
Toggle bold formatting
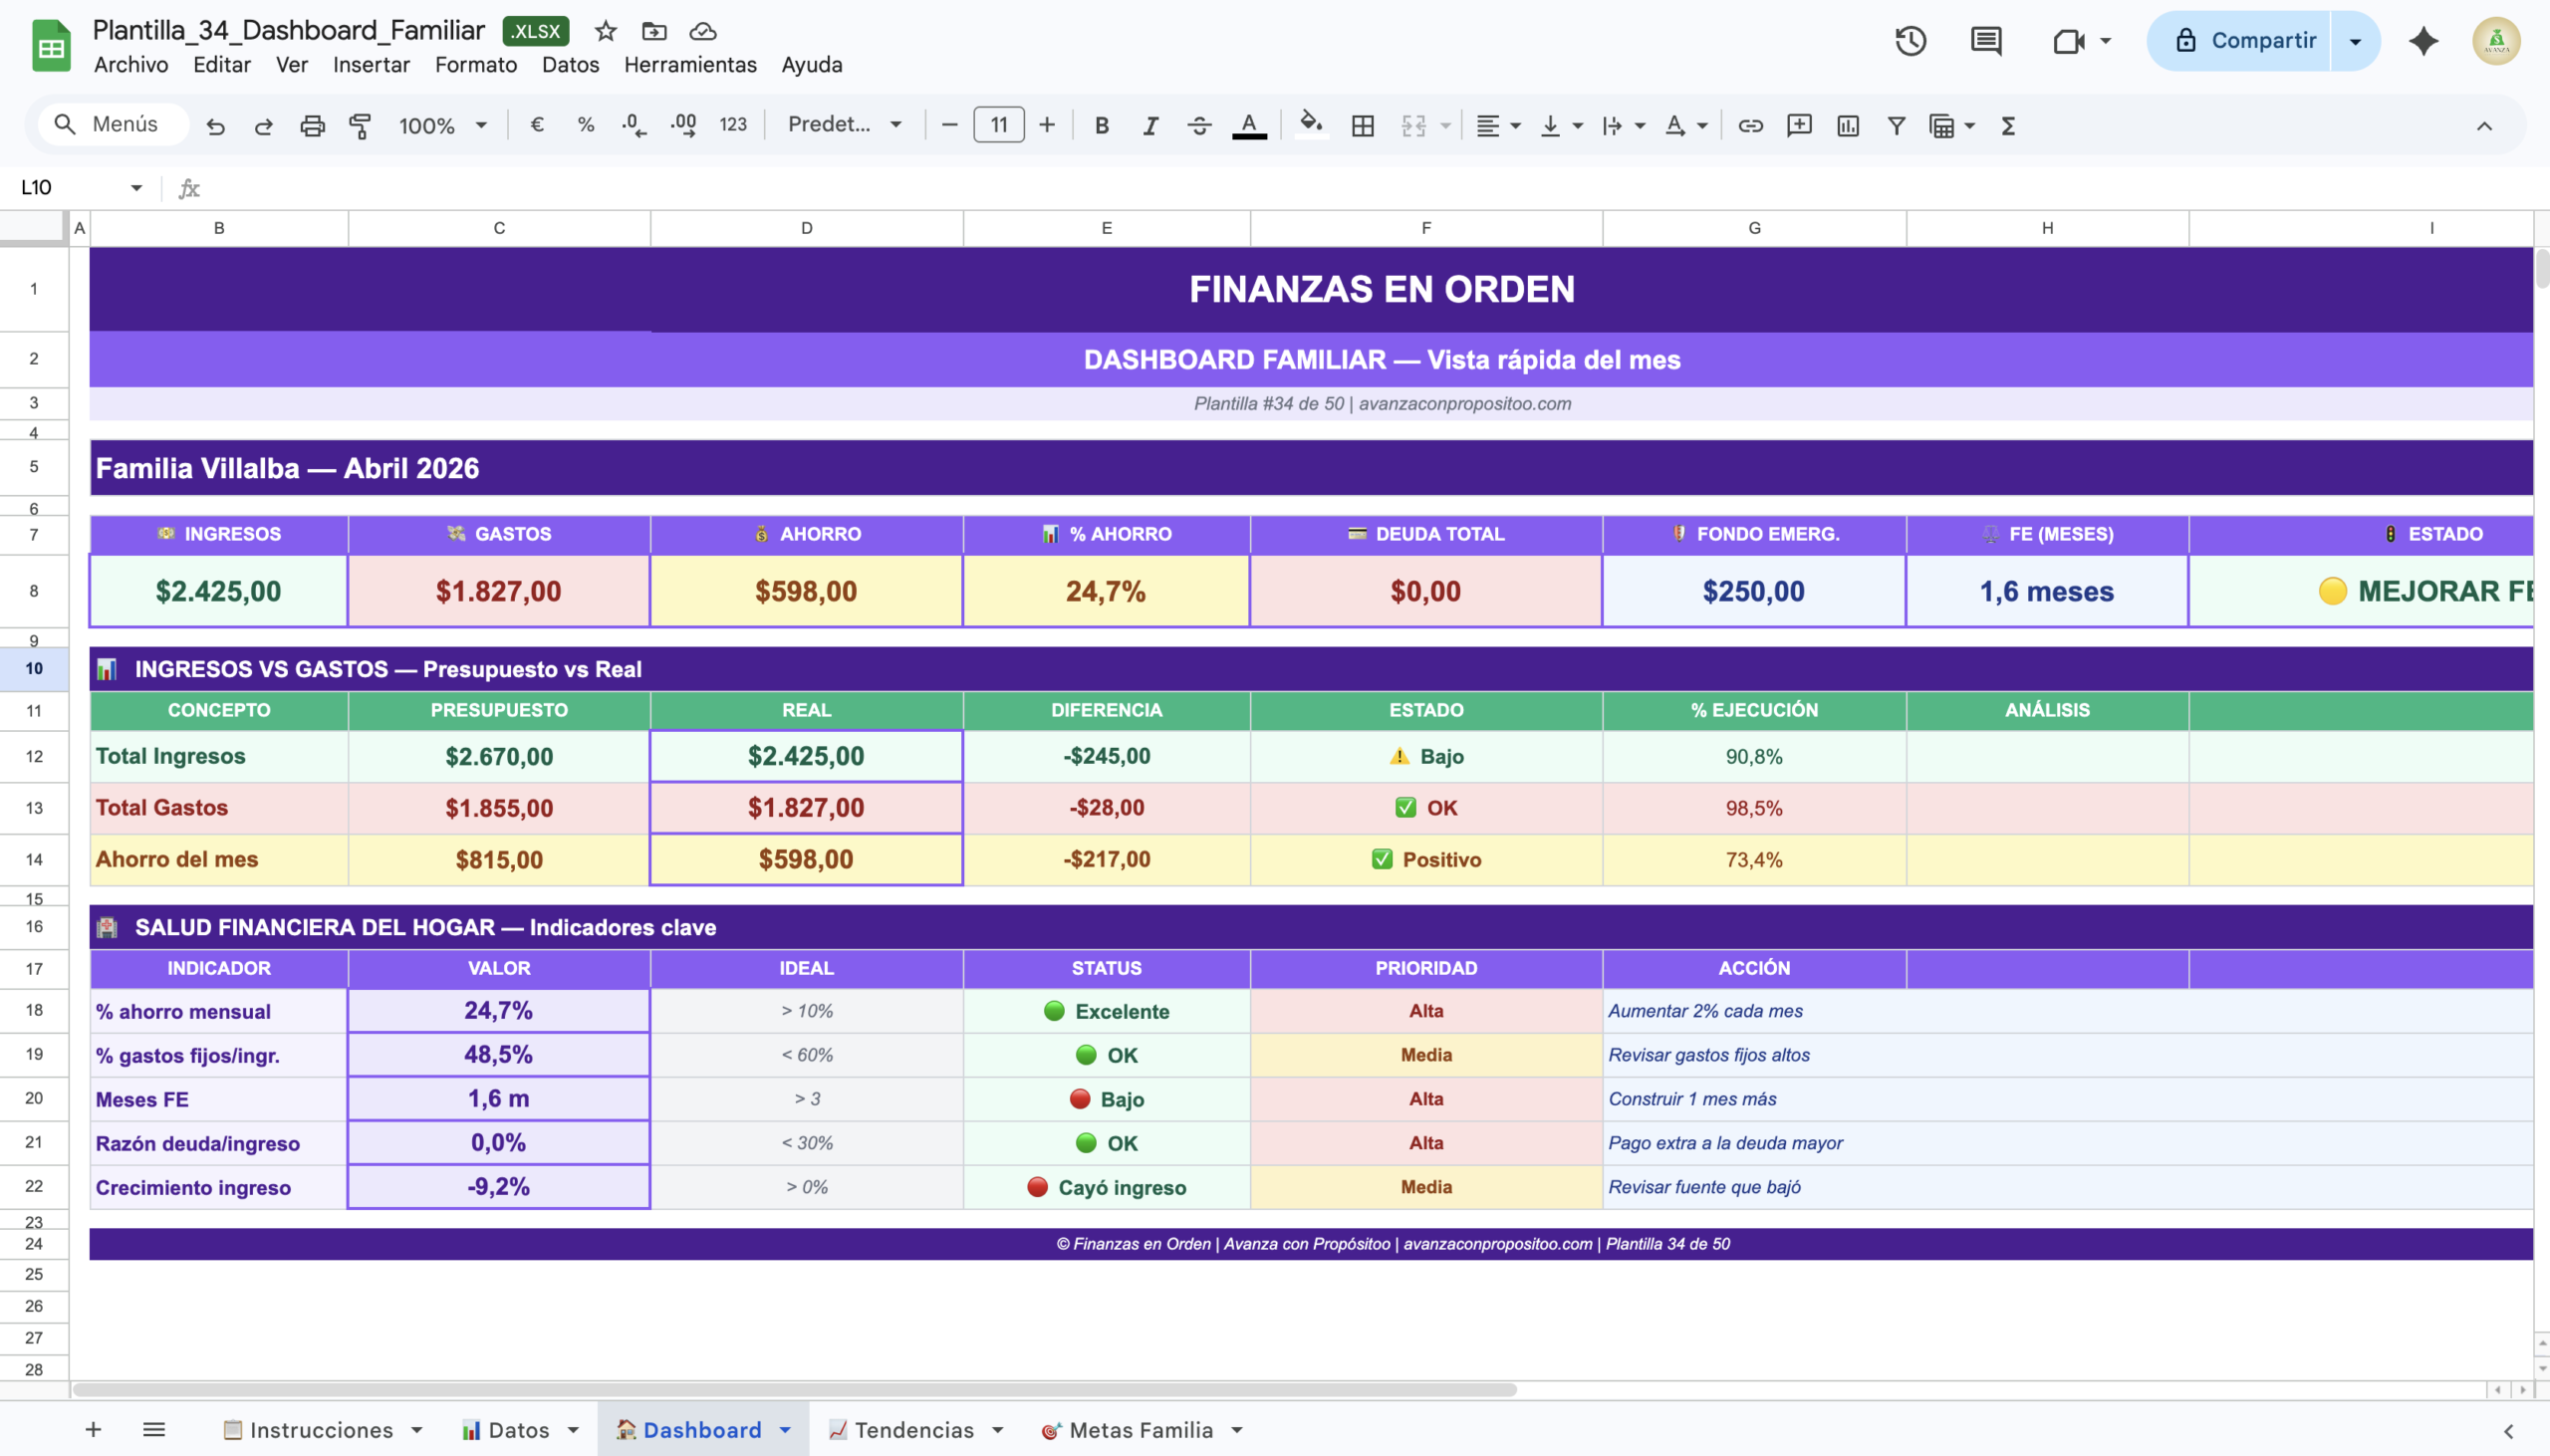point(1101,126)
